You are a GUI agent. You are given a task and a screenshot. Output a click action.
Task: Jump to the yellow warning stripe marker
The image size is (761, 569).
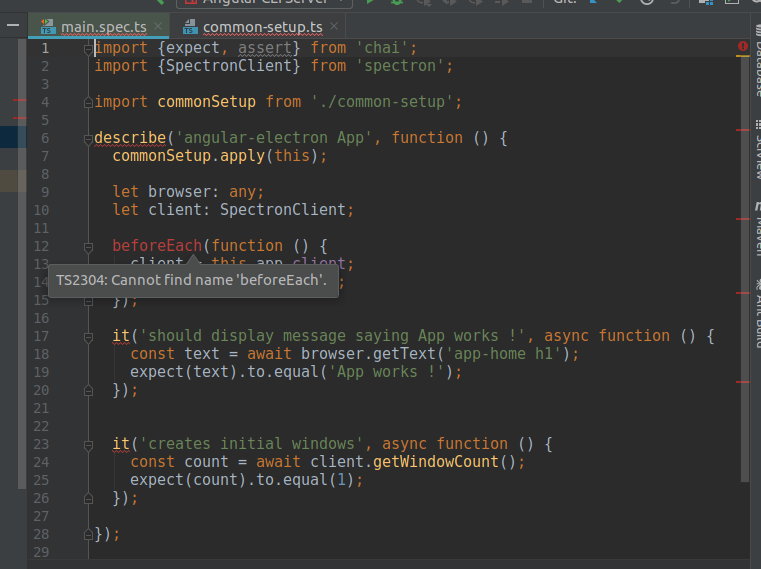[743, 56]
